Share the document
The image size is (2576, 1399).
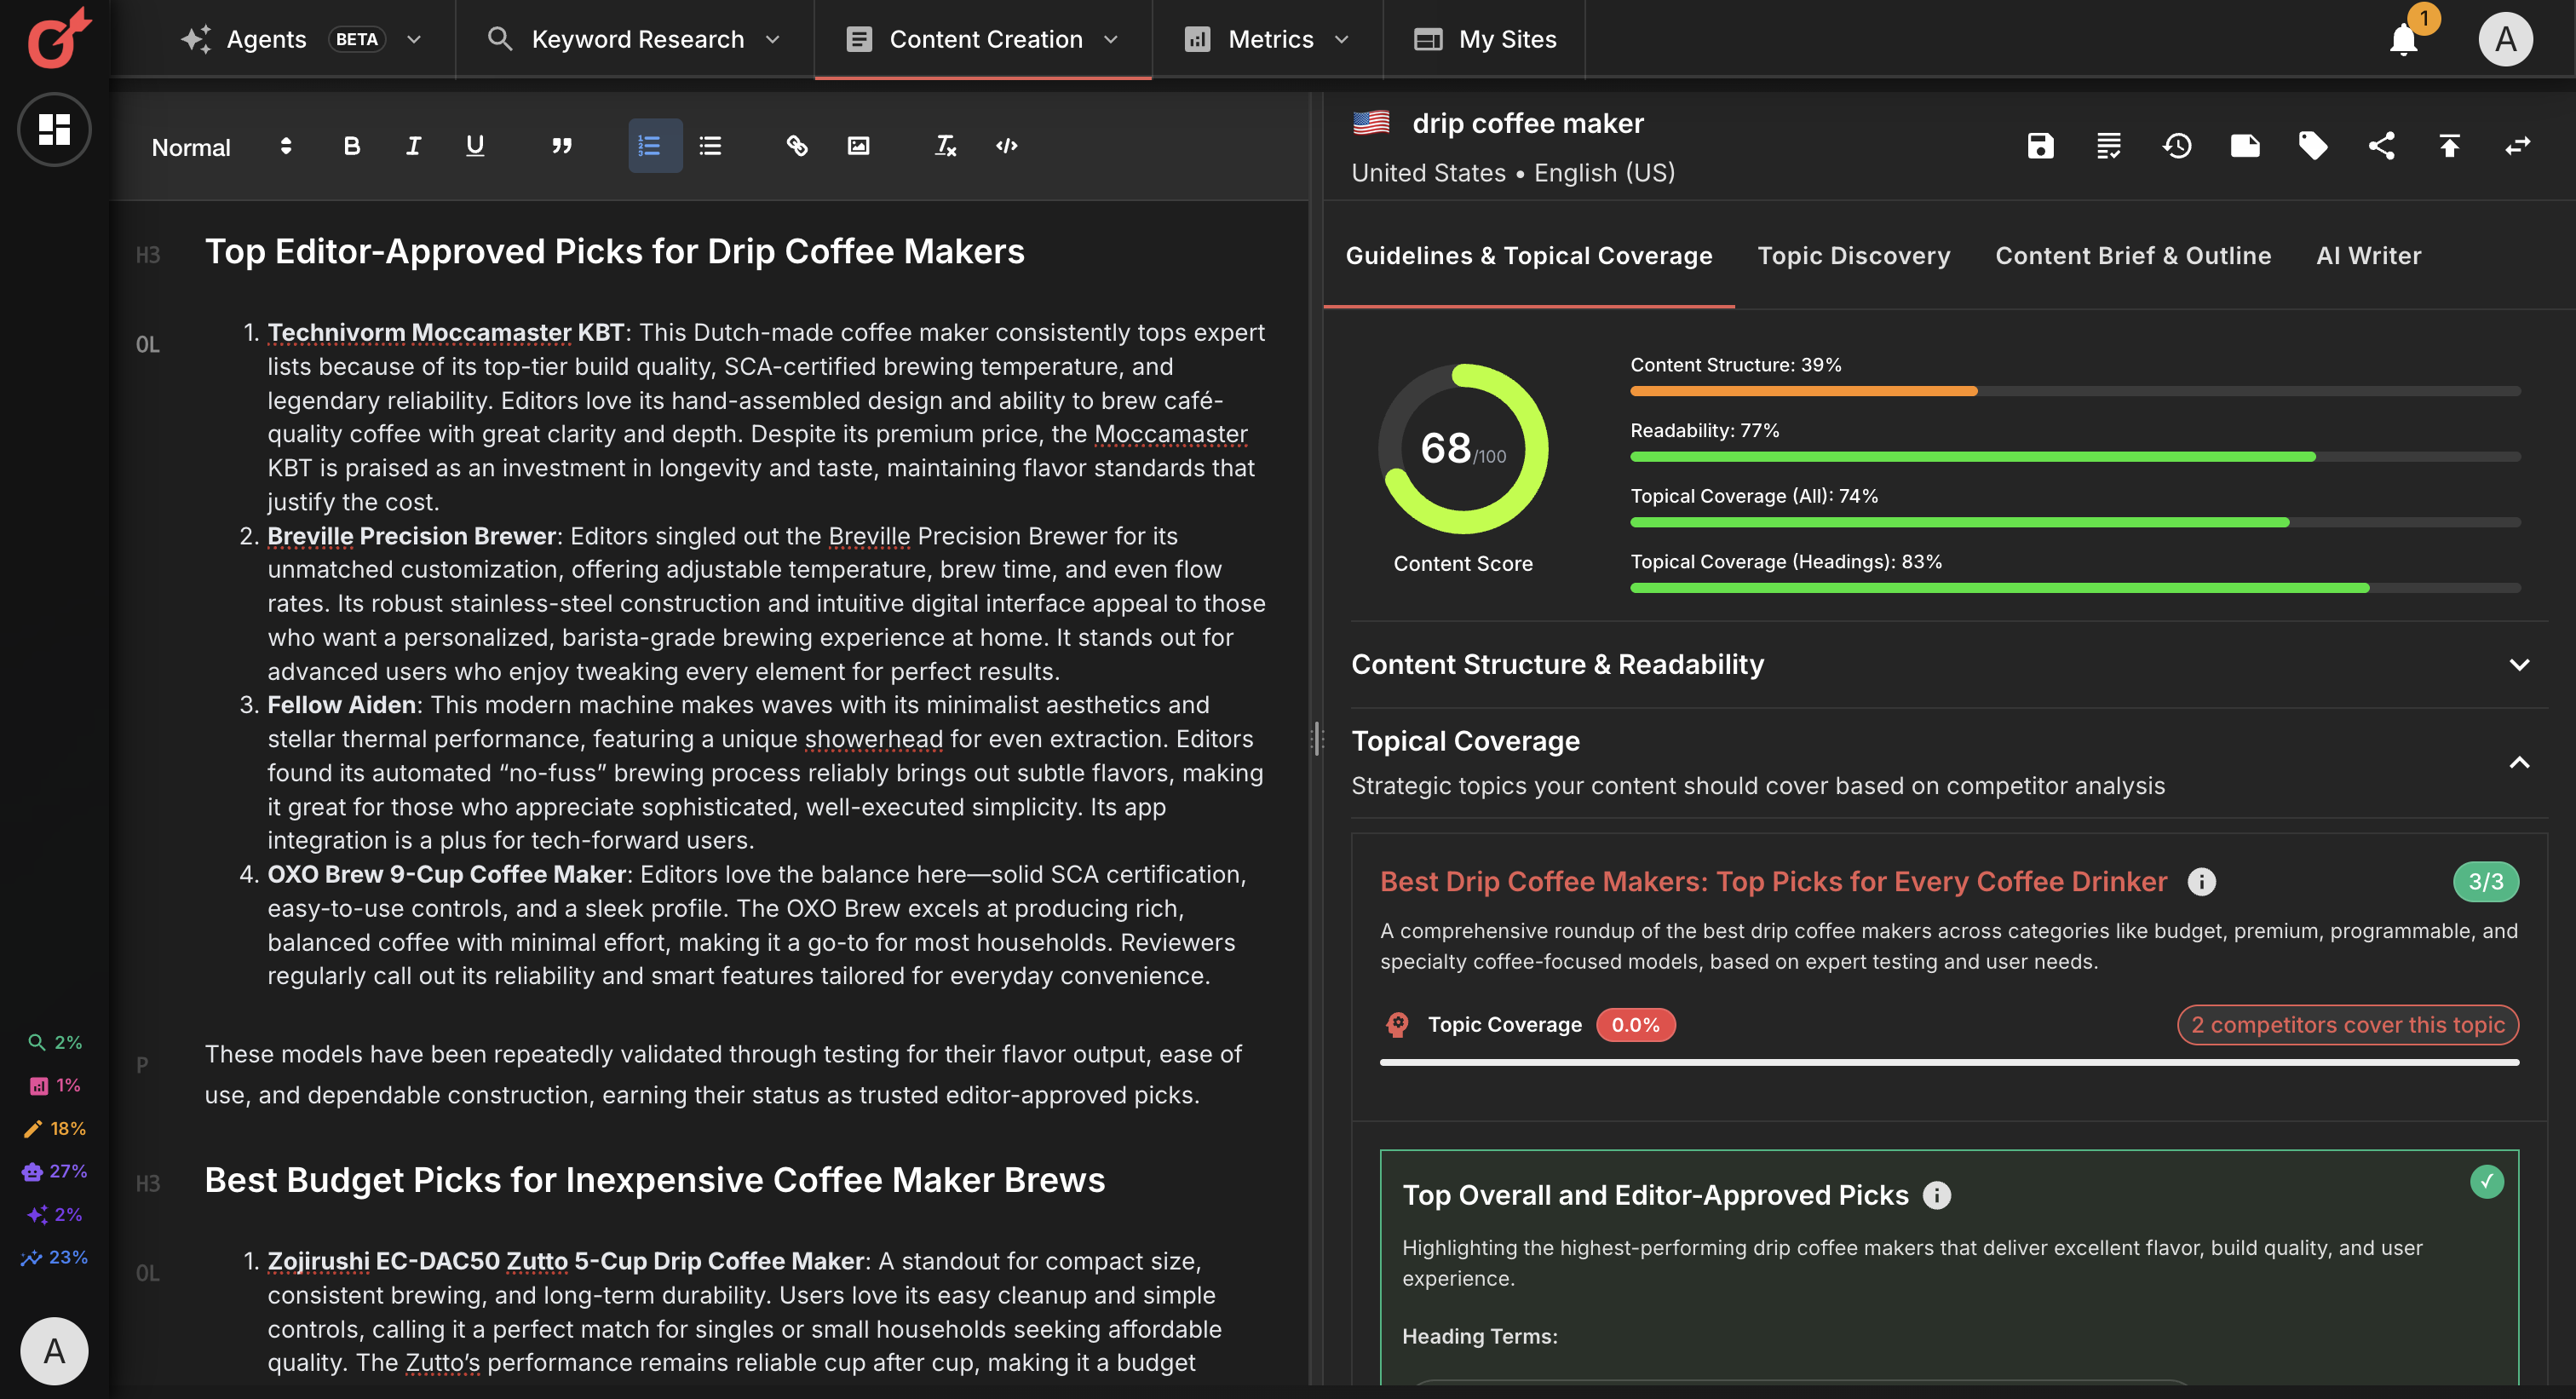click(2382, 146)
